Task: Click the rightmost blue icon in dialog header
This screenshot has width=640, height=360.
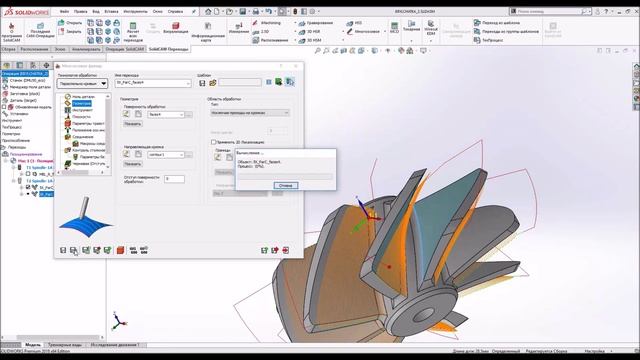Action: [x=289, y=82]
